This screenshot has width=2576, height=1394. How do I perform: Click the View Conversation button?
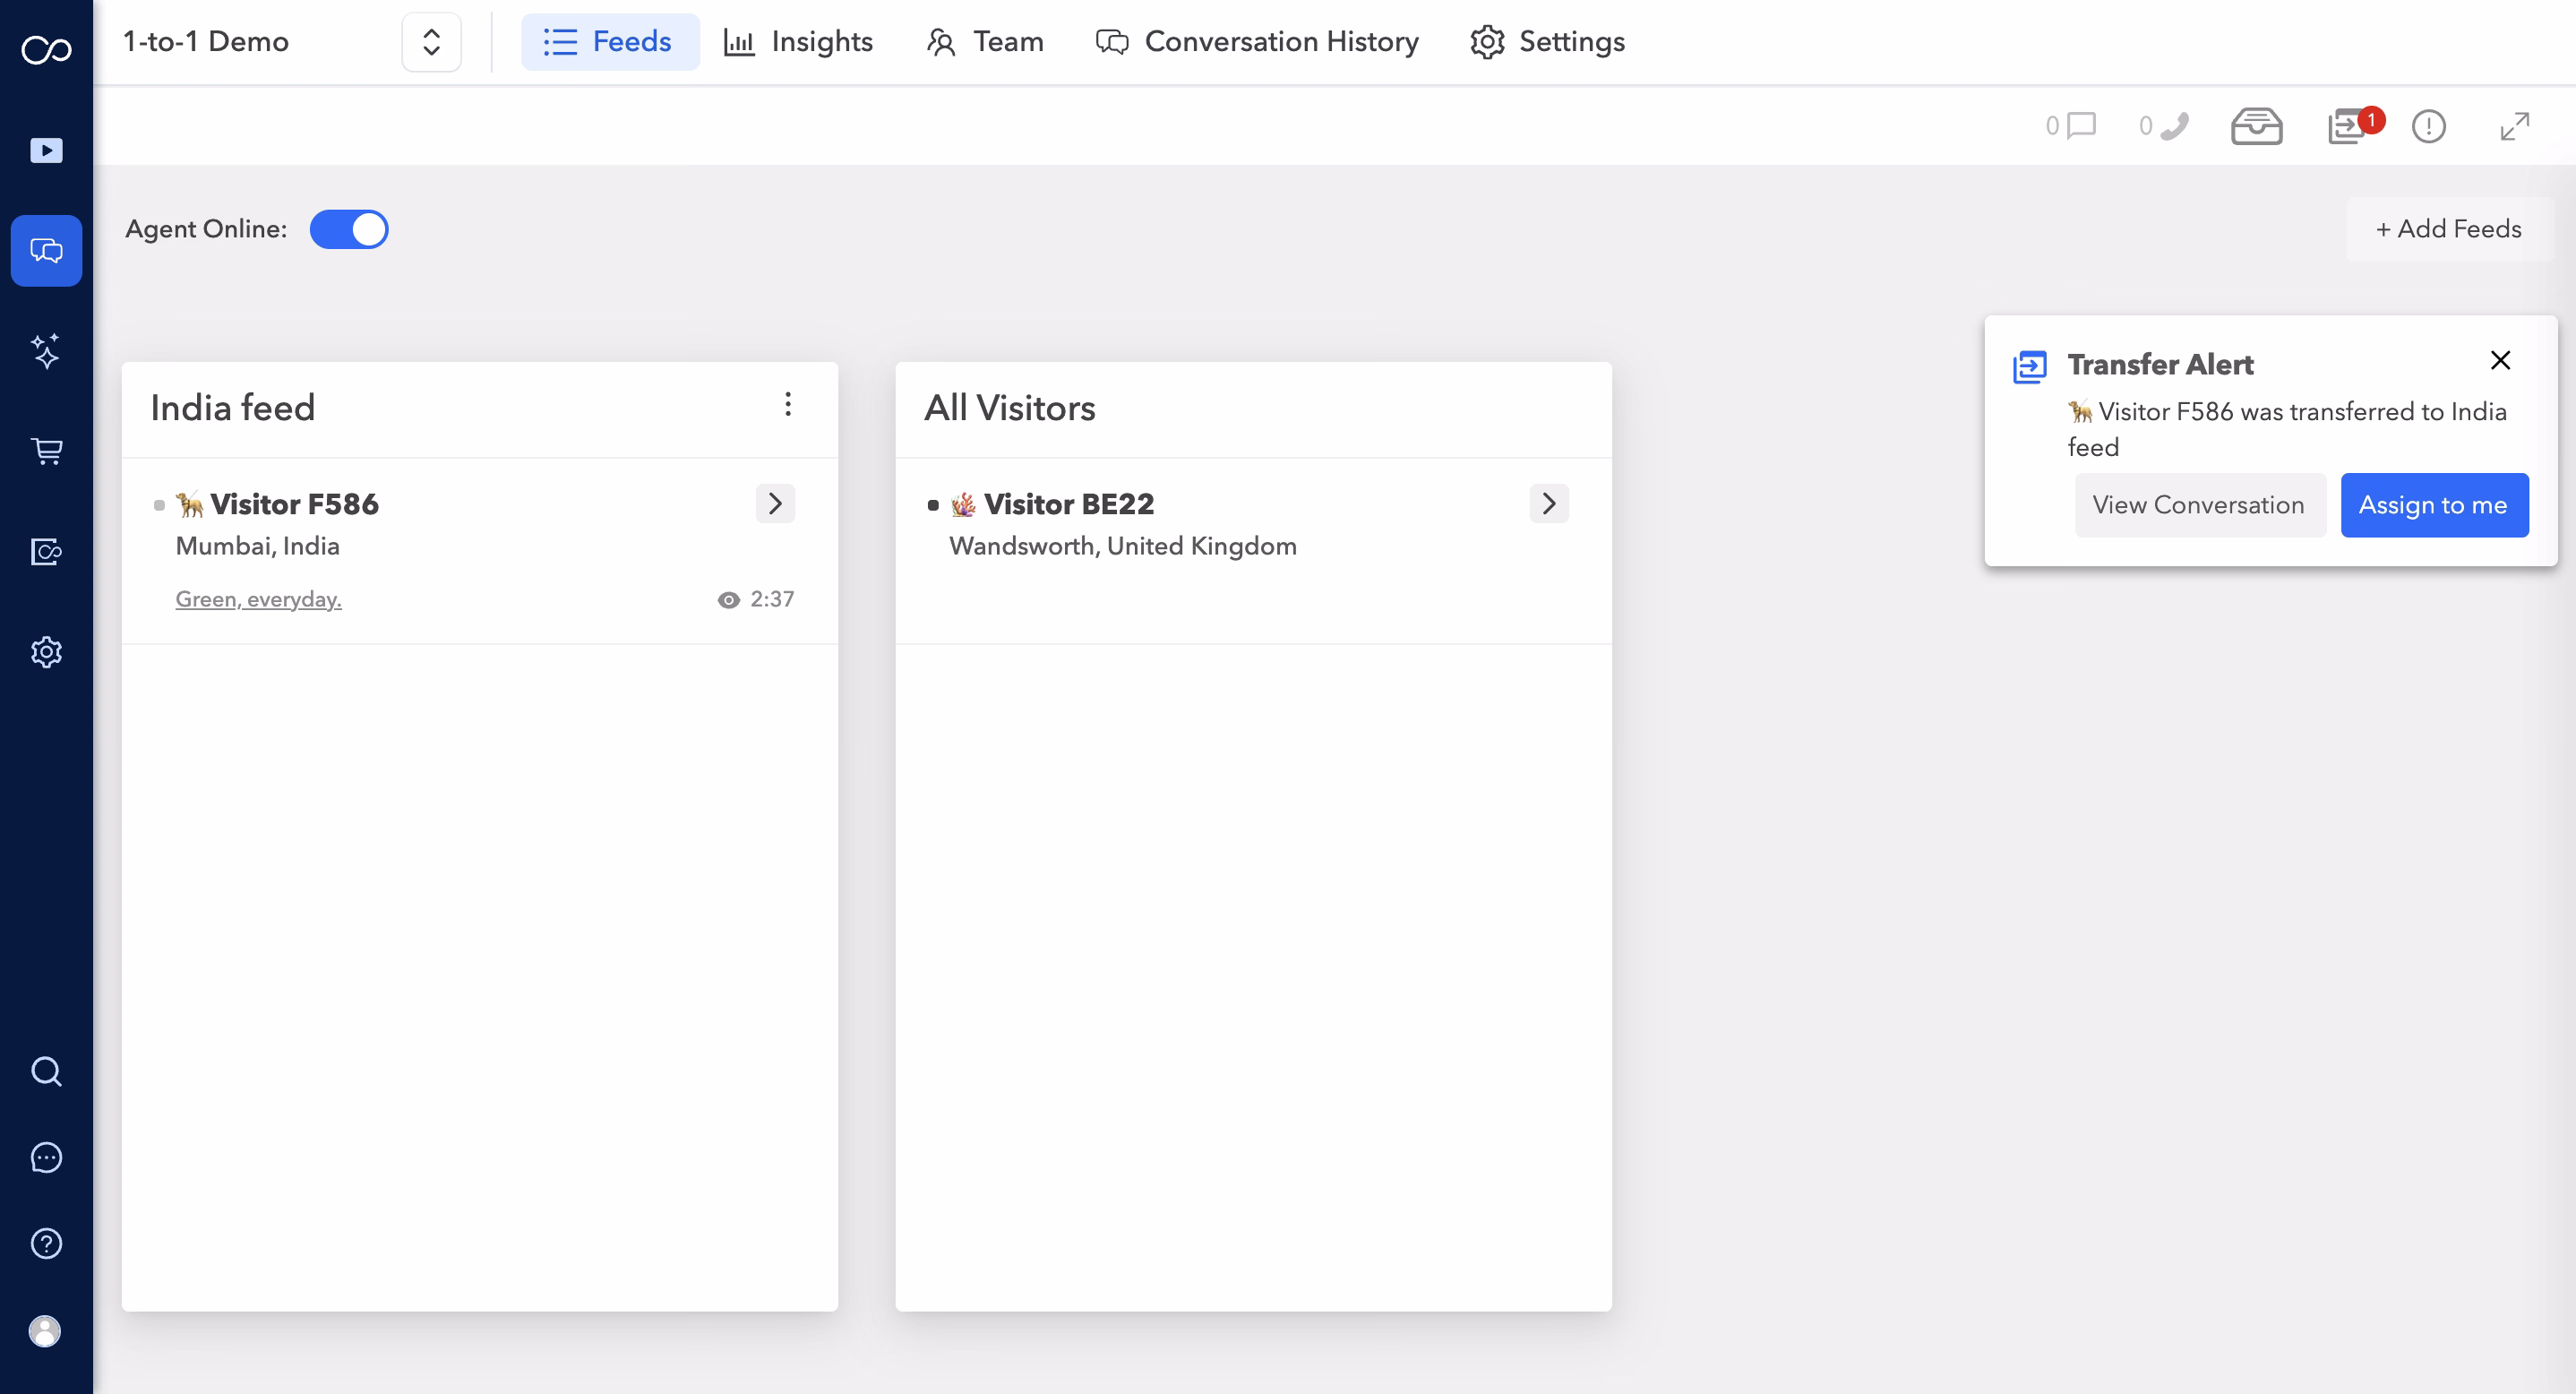point(2198,505)
